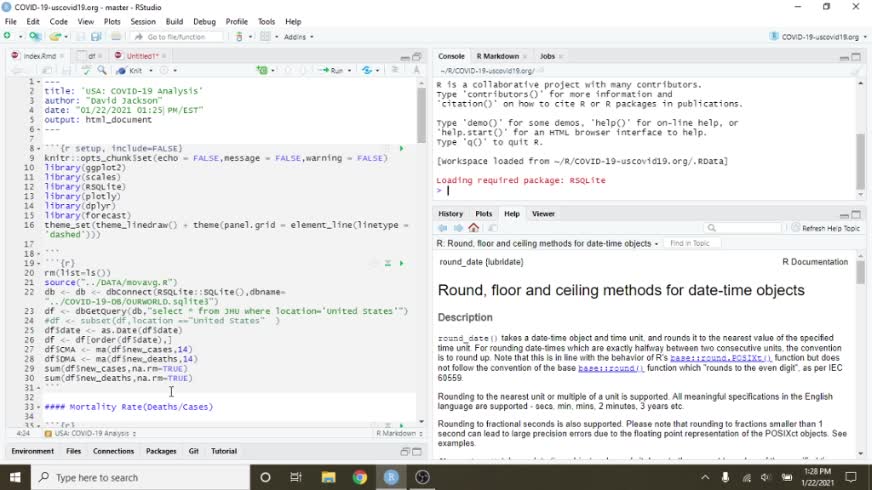
Task: Open the Git tab in bottom pane
Action: [194, 451]
